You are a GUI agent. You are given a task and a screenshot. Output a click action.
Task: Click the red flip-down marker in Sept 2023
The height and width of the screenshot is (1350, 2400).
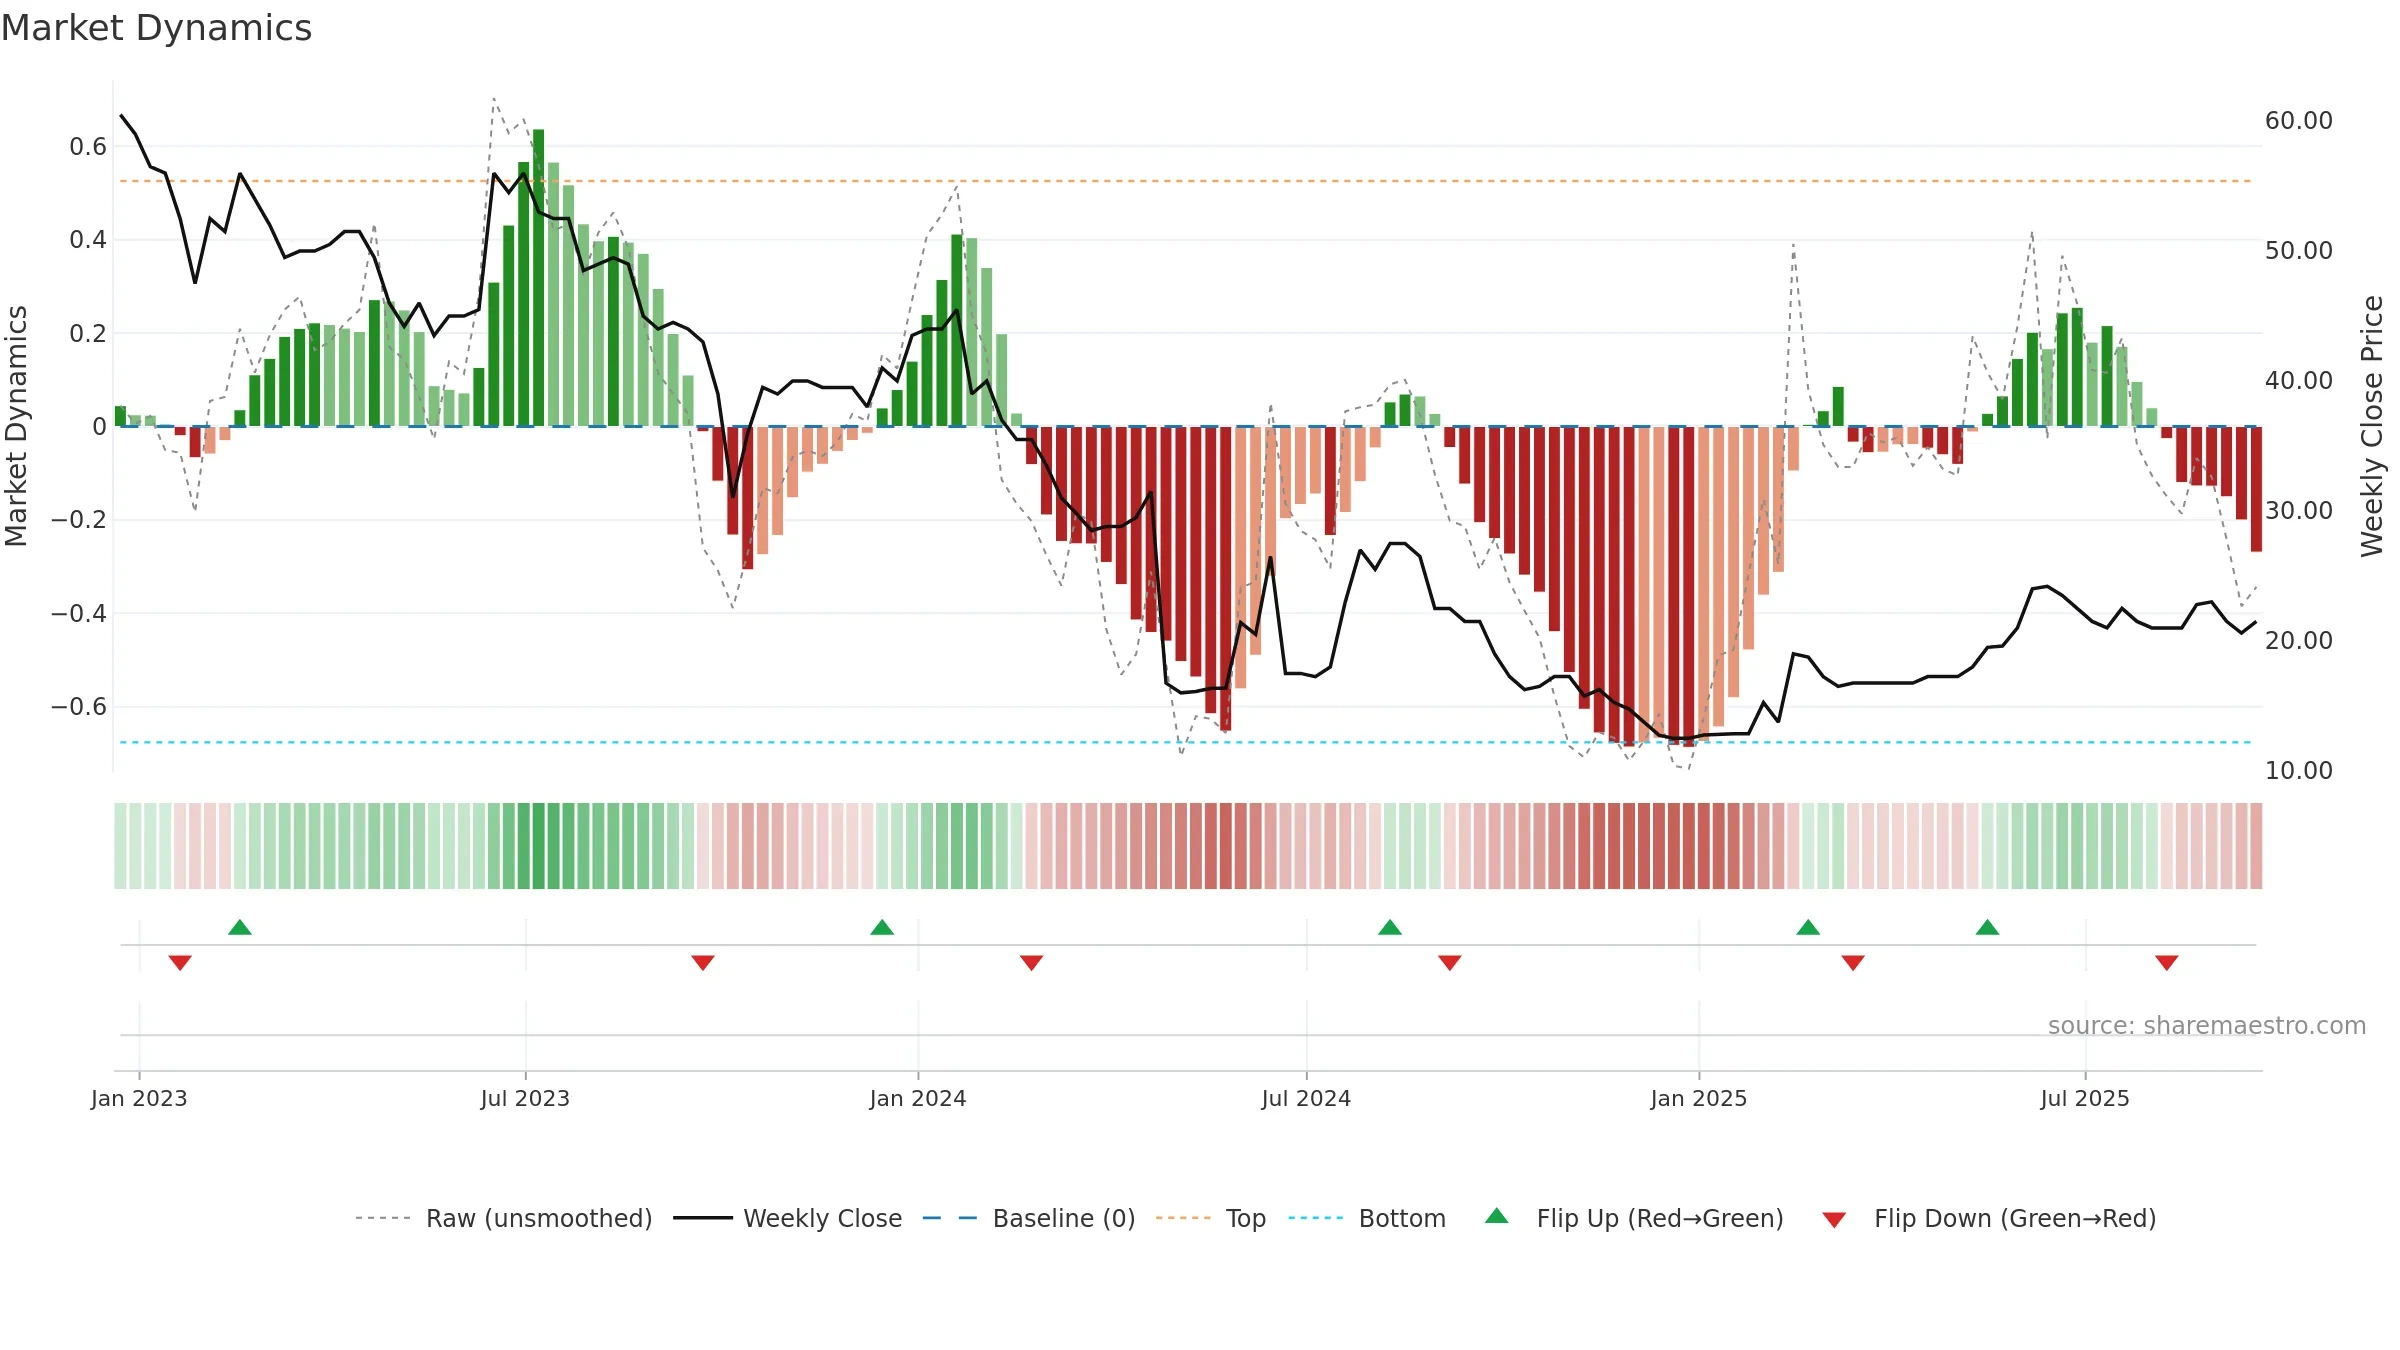pyautogui.click(x=703, y=962)
